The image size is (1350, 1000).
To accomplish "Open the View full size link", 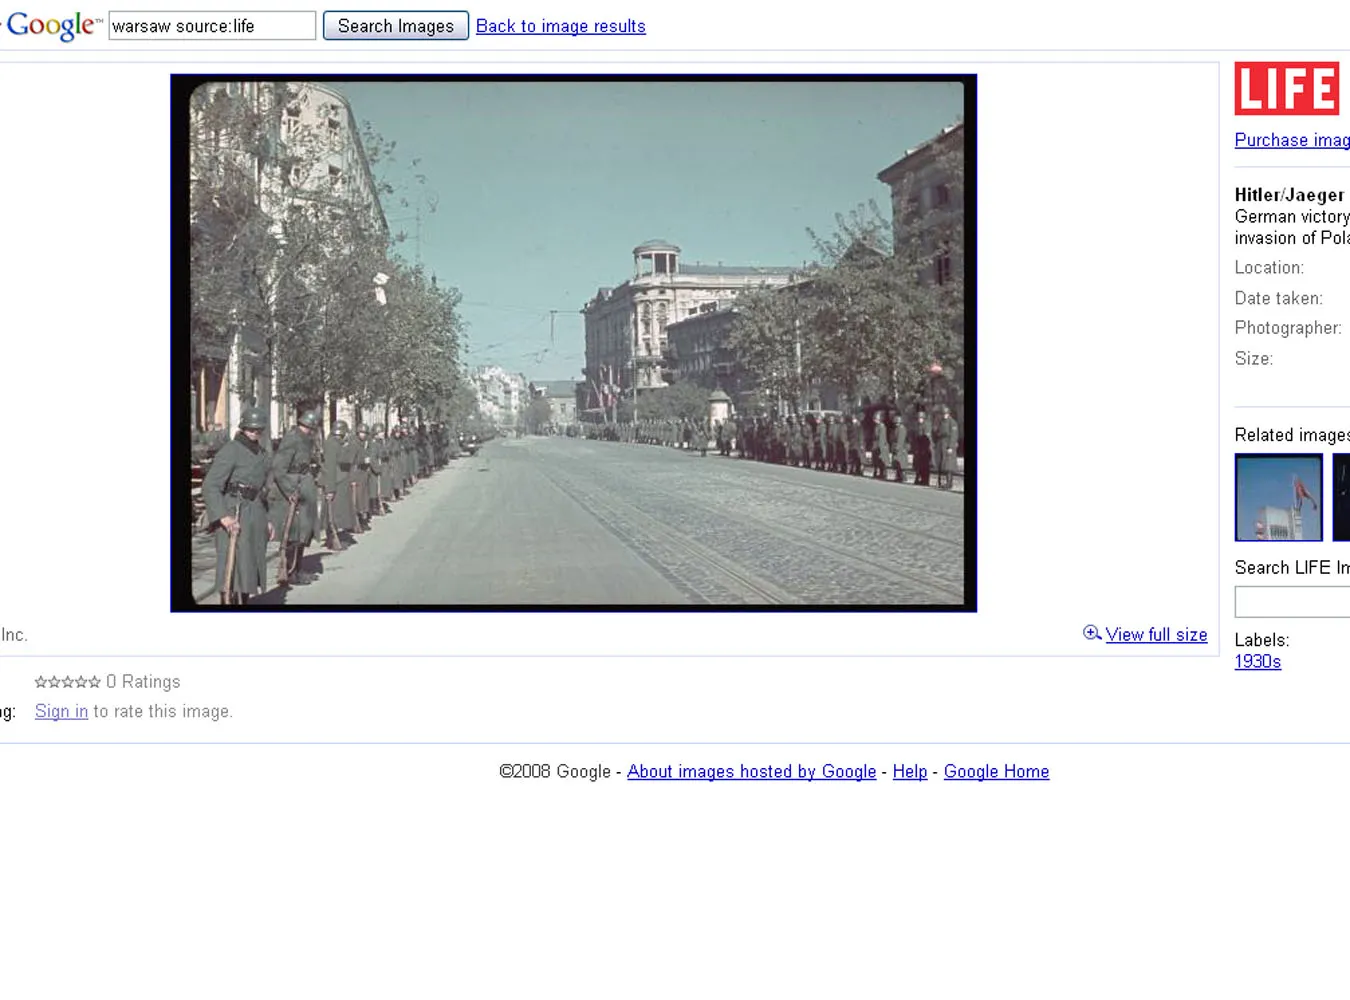I will point(1156,635).
